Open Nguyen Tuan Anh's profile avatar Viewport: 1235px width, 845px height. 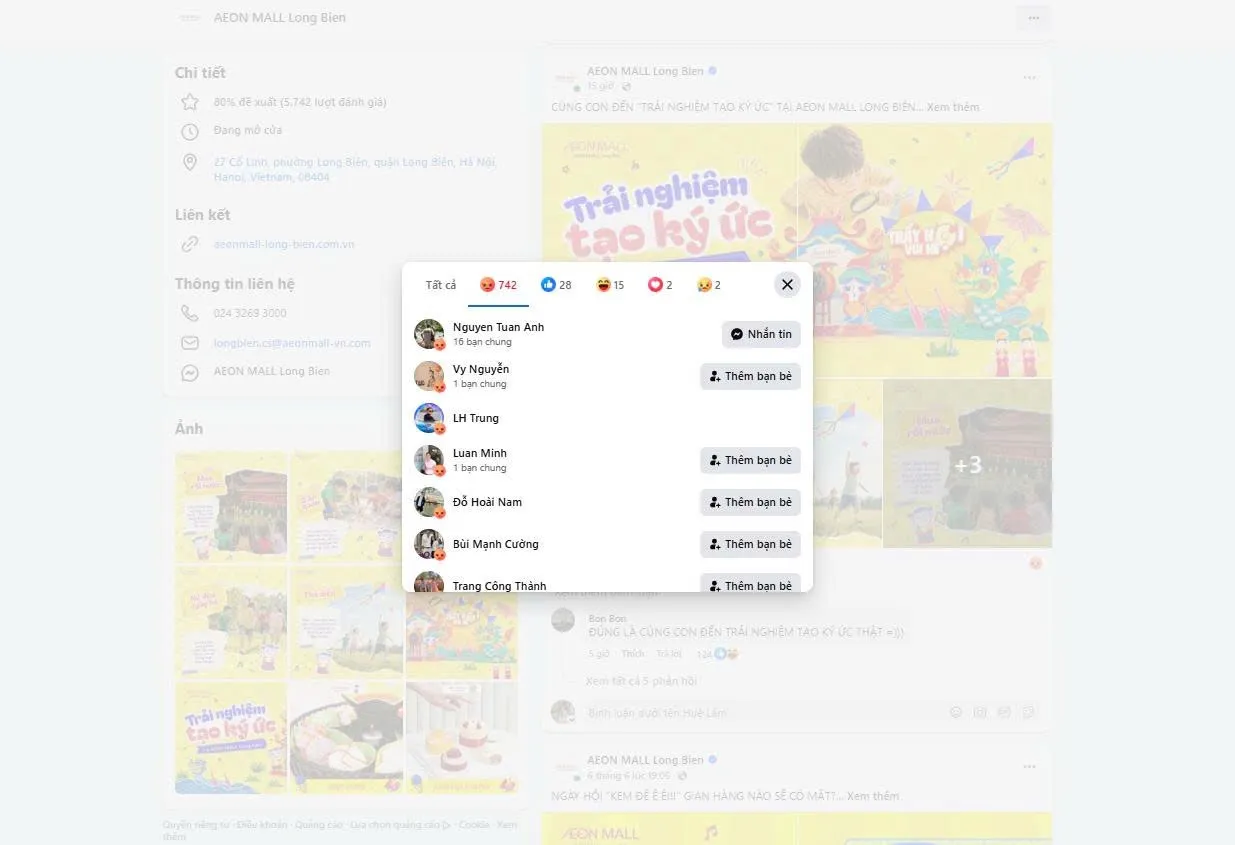[x=429, y=334]
